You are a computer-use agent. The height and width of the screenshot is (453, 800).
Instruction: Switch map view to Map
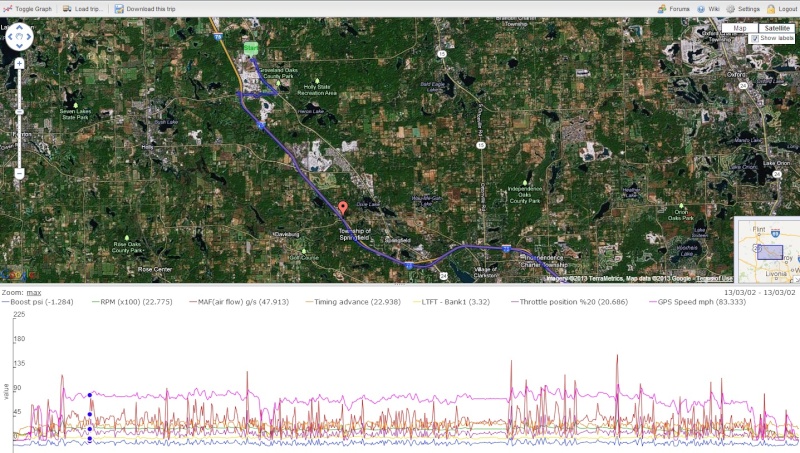[740, 29]
